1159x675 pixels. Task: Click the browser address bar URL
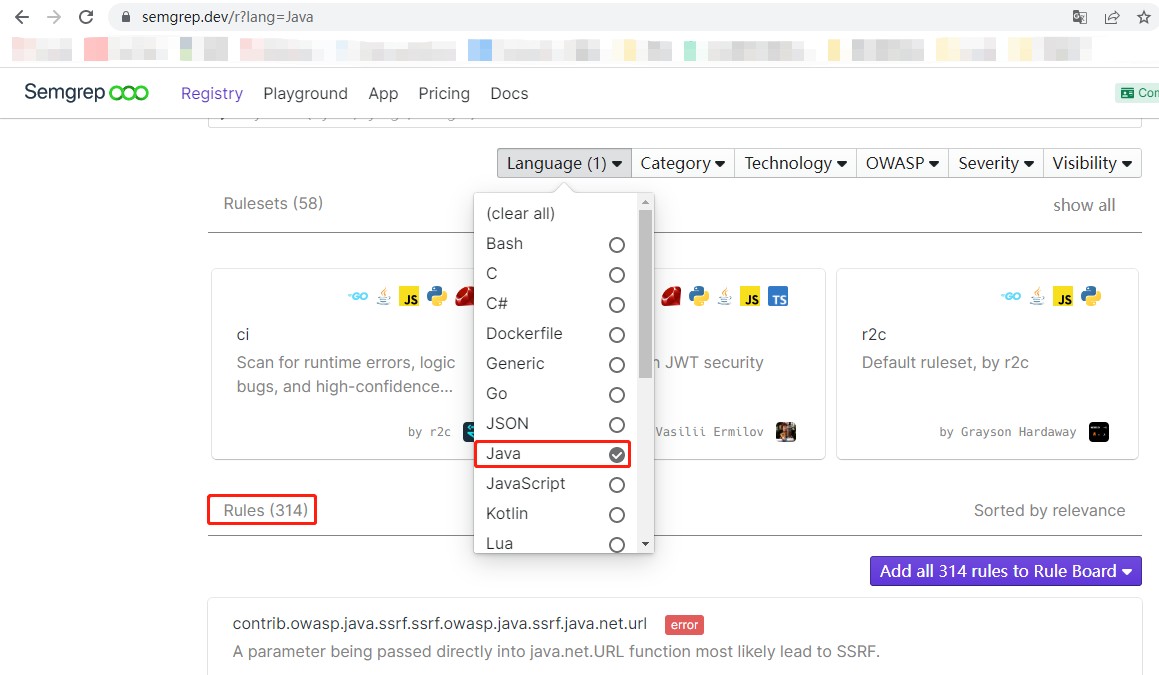pyautogui.click(x=228, y=17)
